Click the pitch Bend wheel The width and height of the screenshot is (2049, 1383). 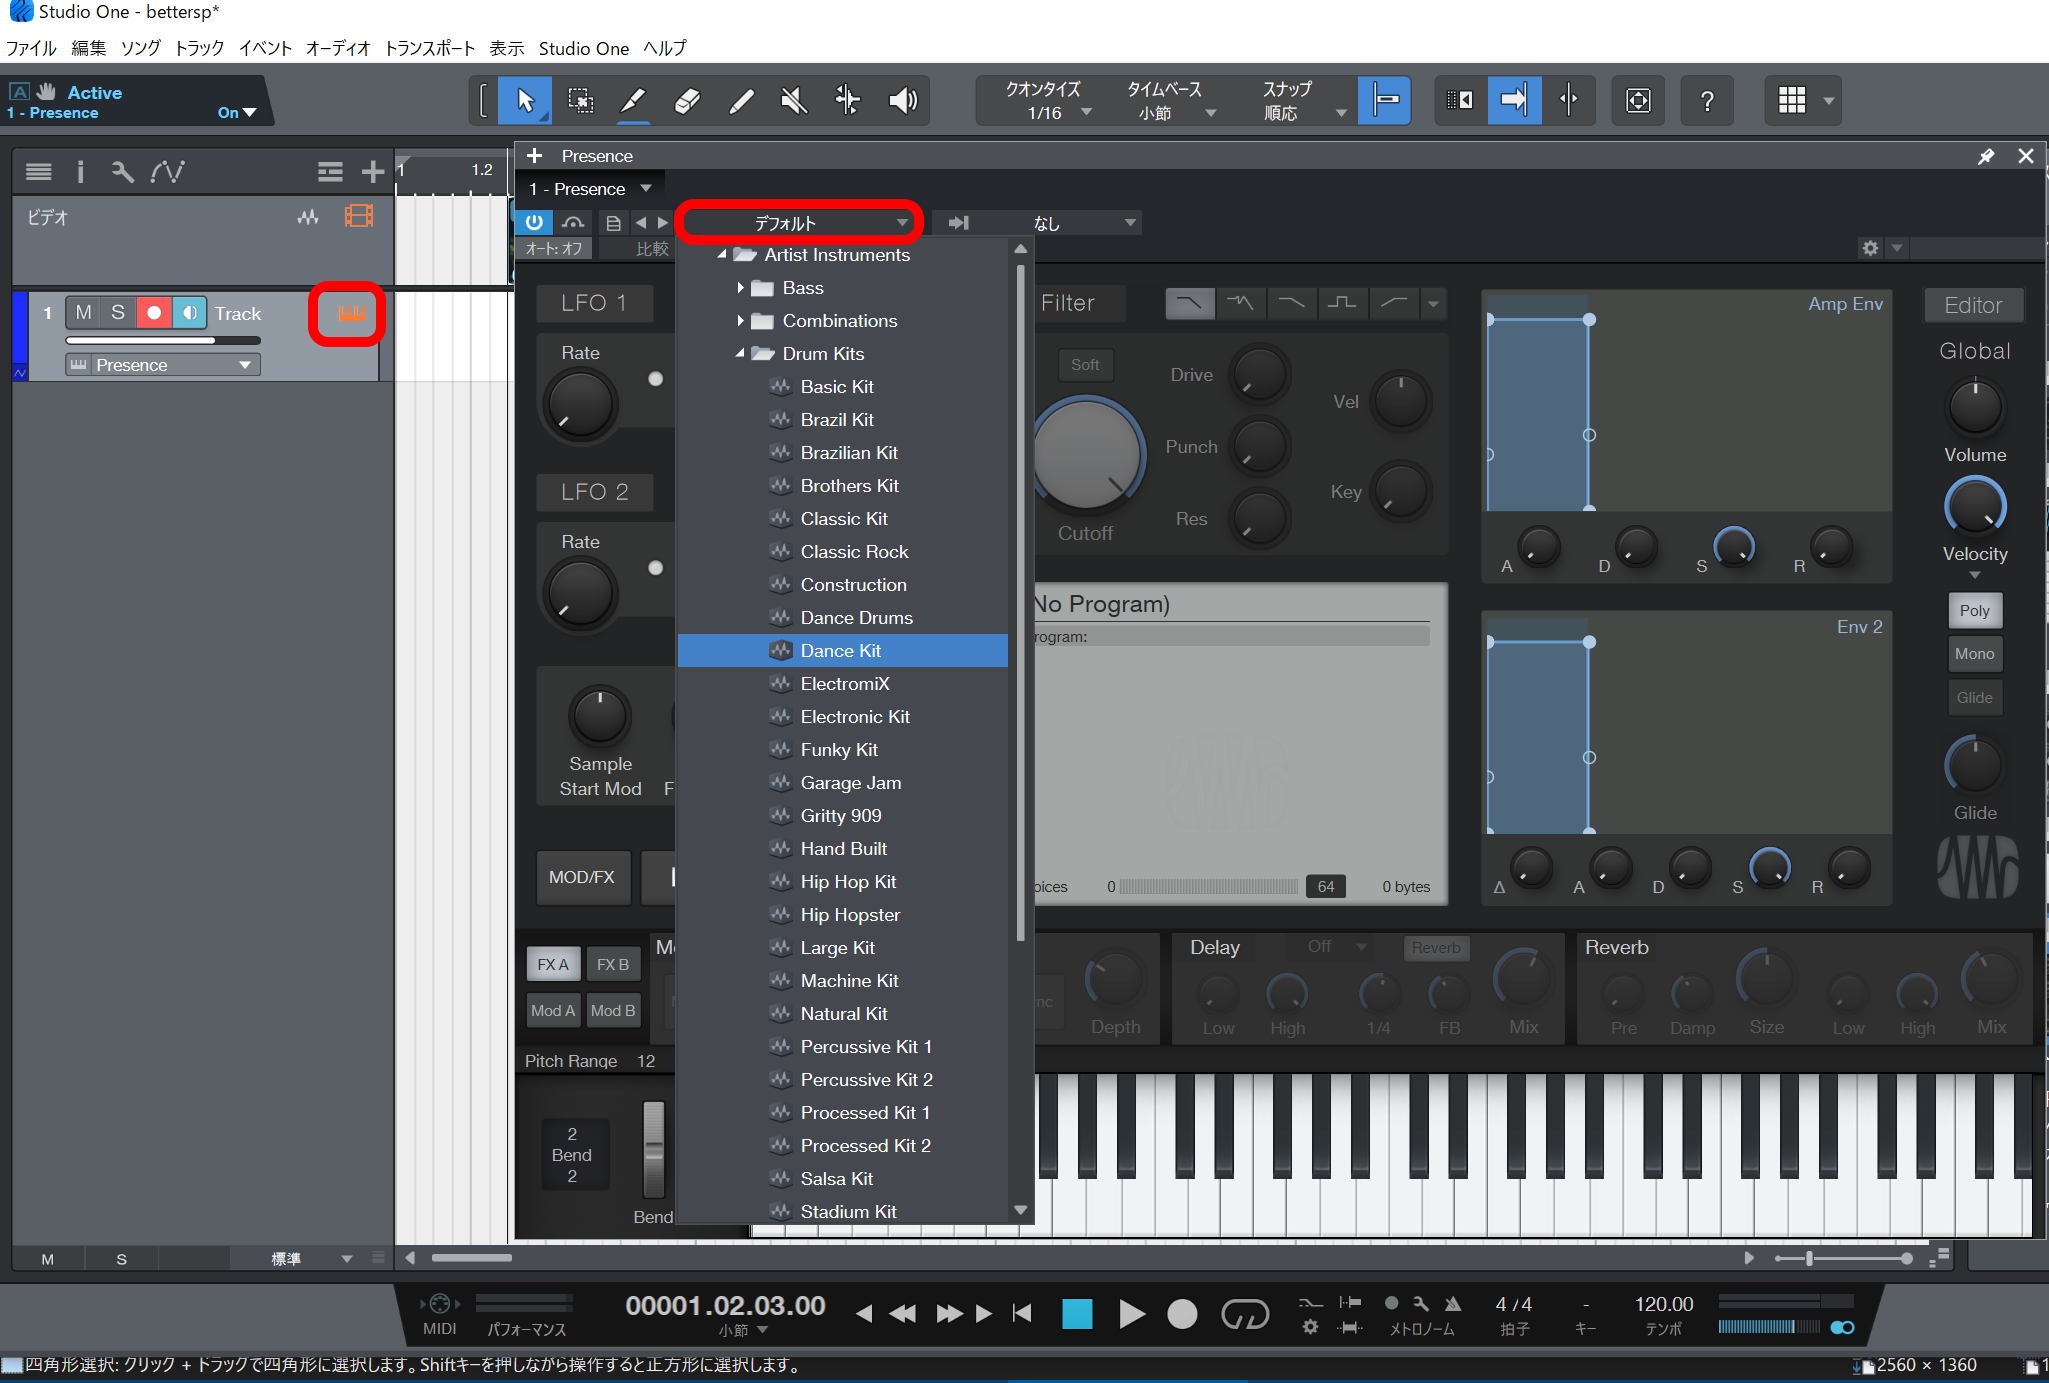tap(653, 1150)
